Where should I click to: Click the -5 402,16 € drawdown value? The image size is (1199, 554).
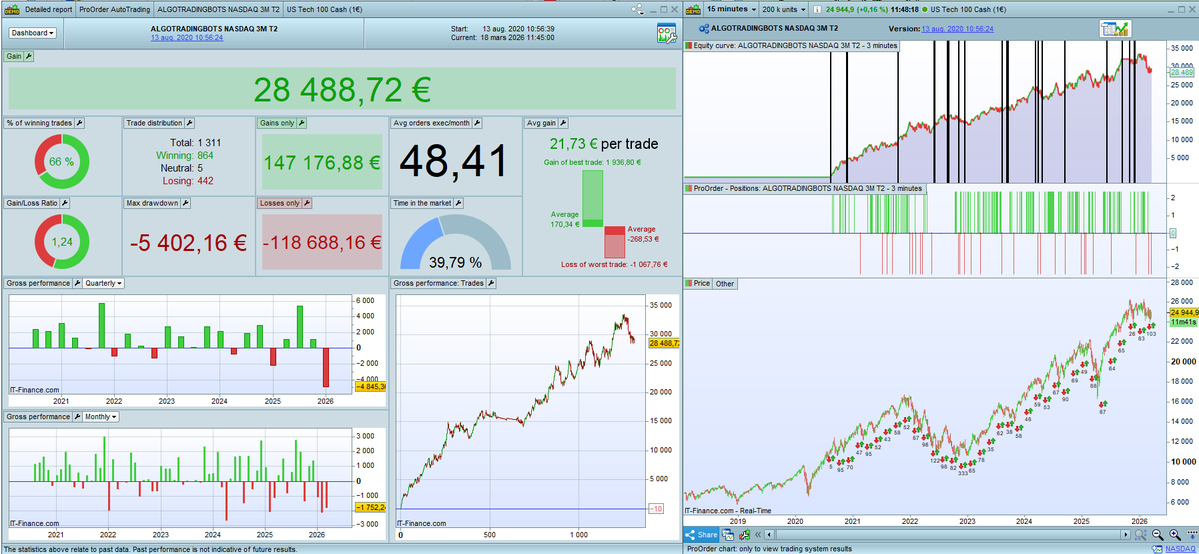click(x=188, y=243)
